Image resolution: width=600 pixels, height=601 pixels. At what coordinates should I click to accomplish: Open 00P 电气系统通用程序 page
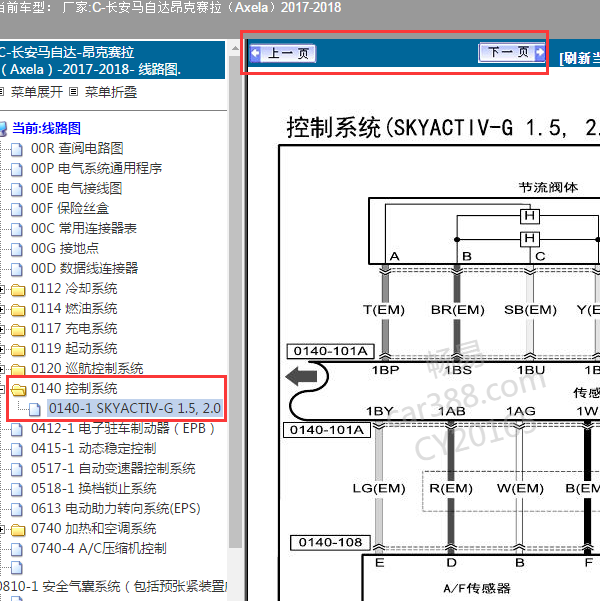pos(97,168)
